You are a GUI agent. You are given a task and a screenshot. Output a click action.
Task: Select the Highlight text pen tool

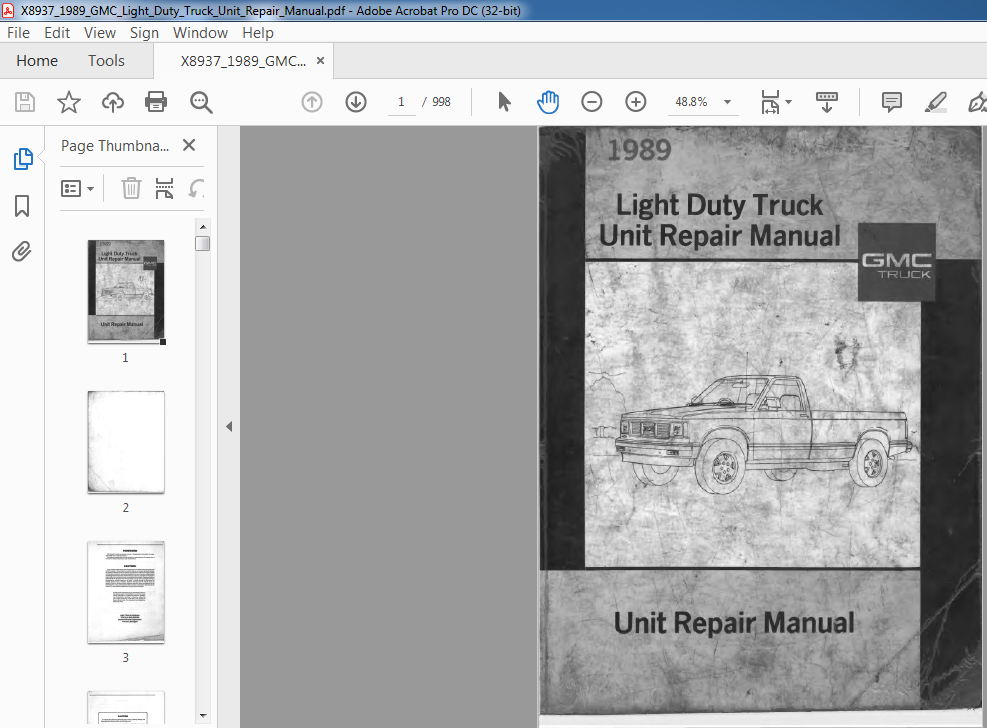935,101
